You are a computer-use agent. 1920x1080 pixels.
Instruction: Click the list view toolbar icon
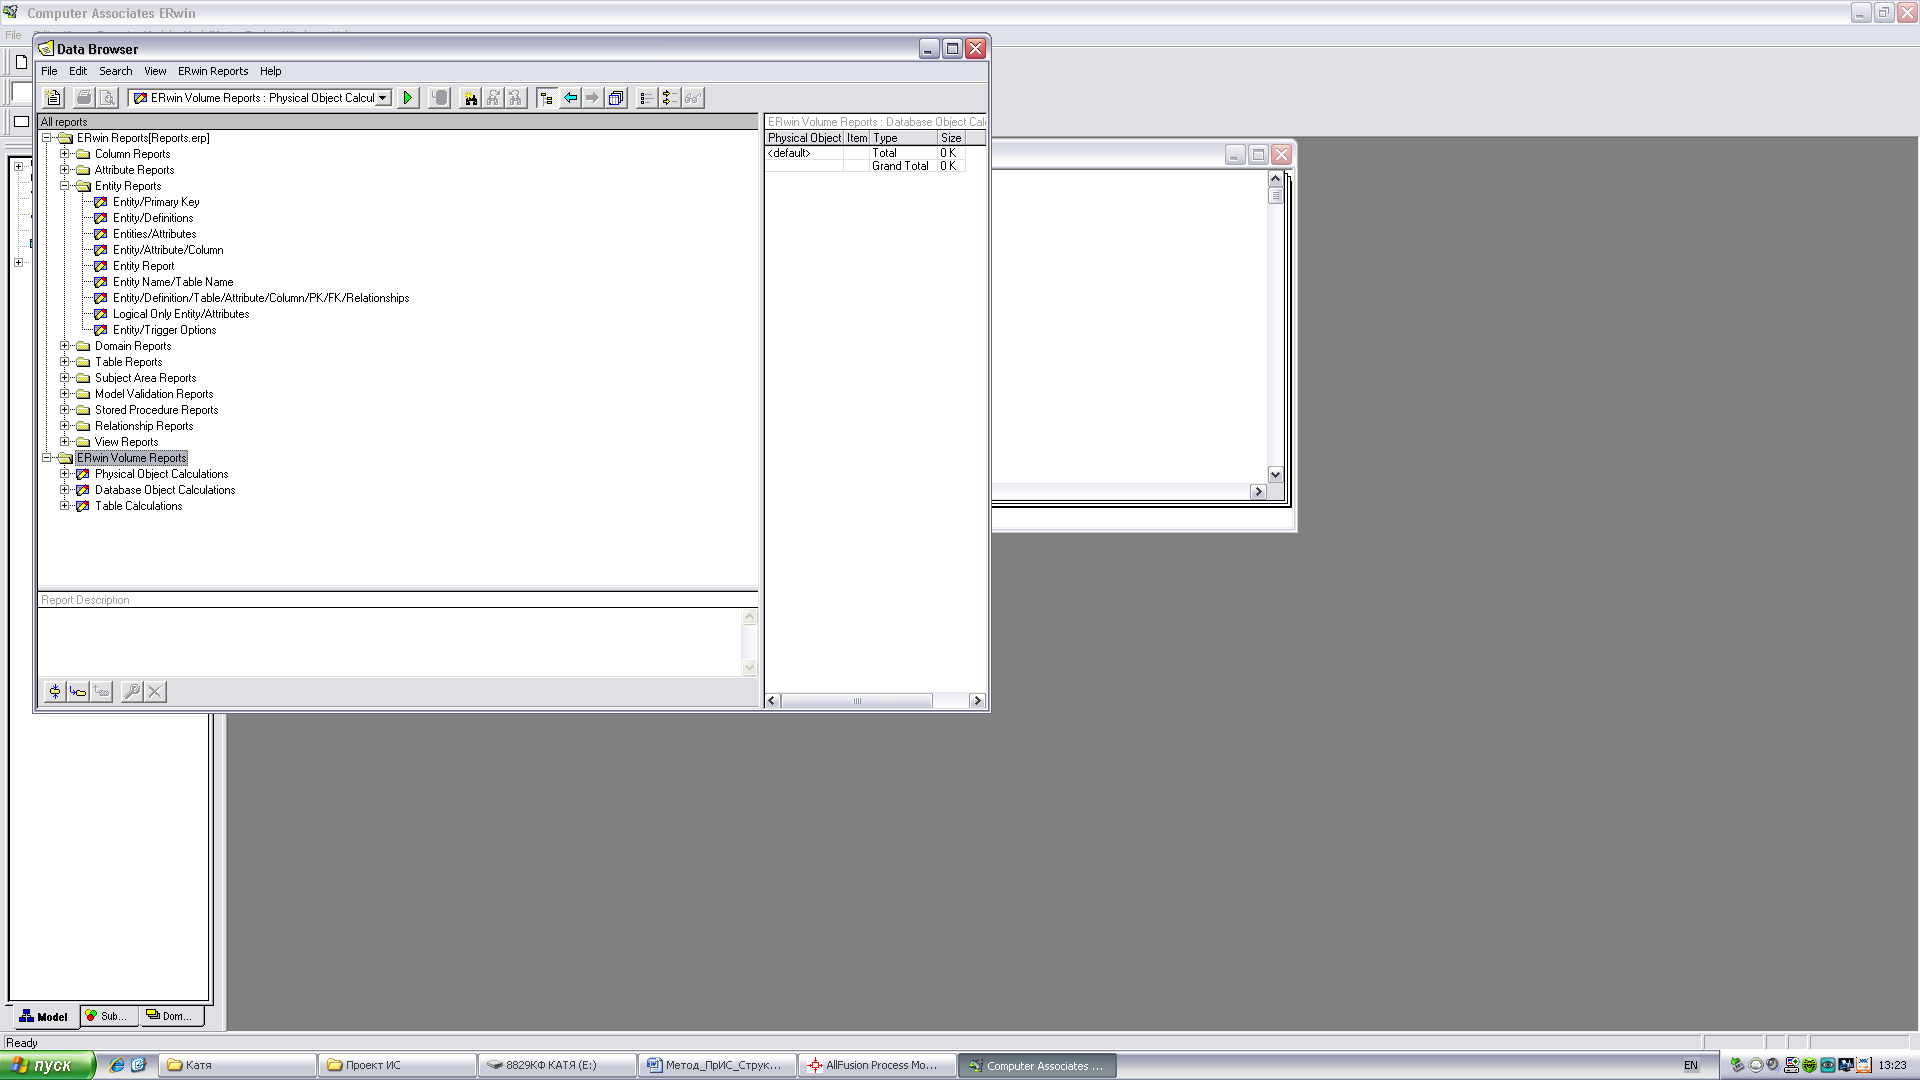[647, 98]
